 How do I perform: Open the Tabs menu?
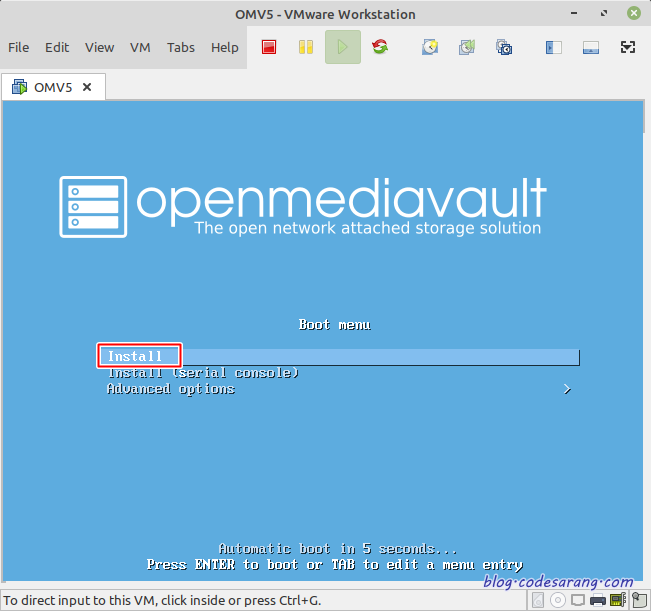tap(181, 47)
